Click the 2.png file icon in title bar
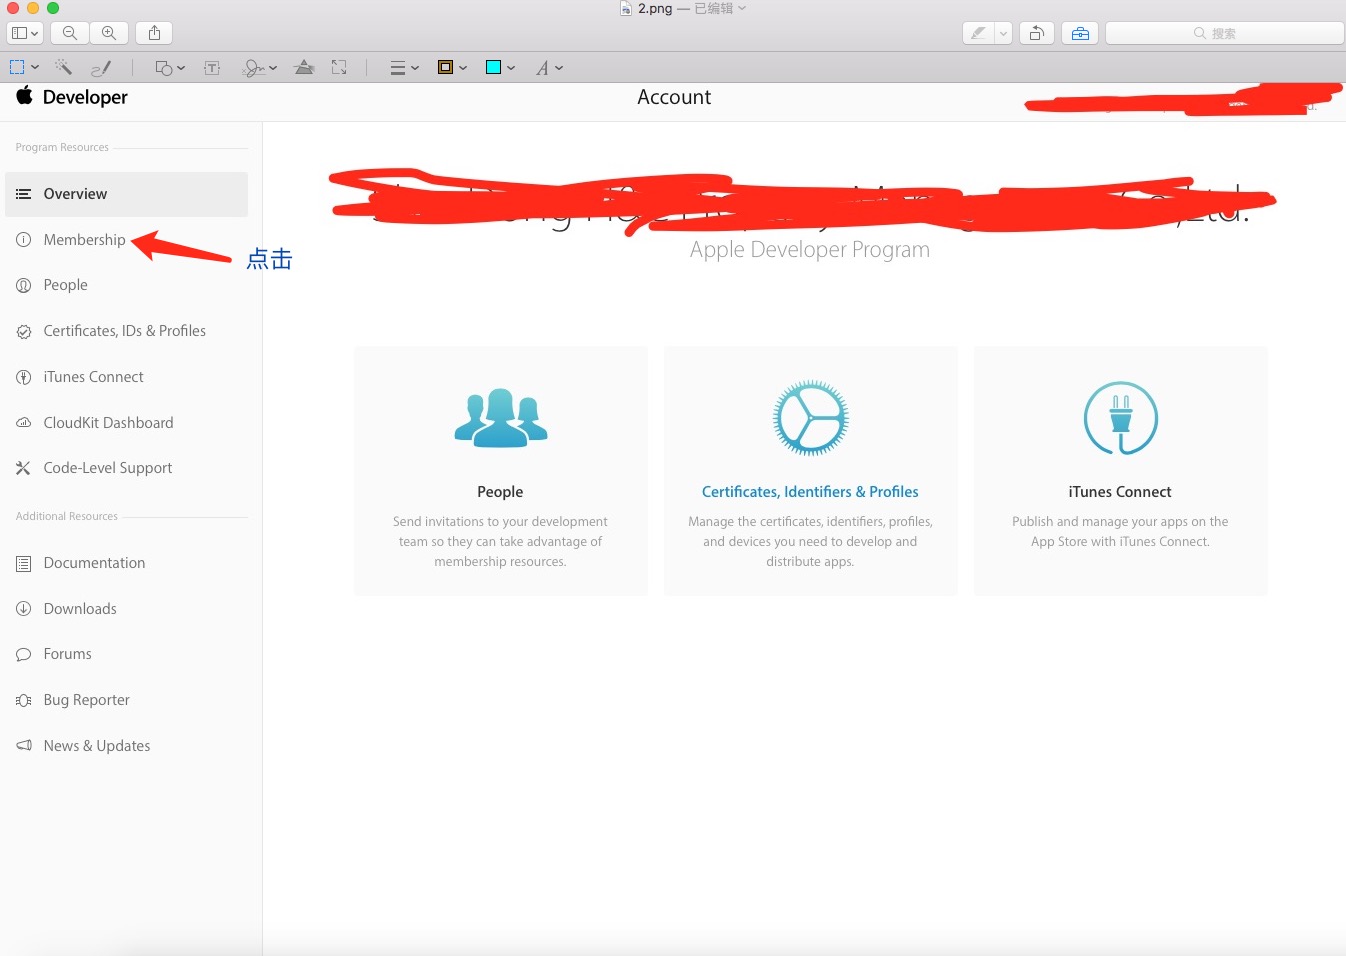 (626, 8)
